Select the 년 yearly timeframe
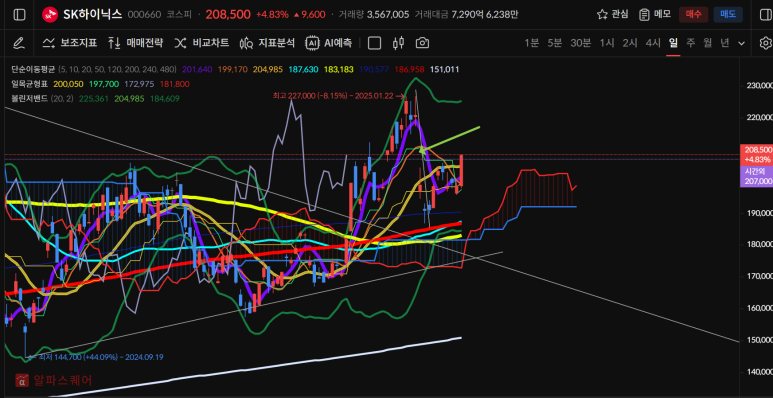This screenshot has height=398, width=773. click(x=725, y=43)
